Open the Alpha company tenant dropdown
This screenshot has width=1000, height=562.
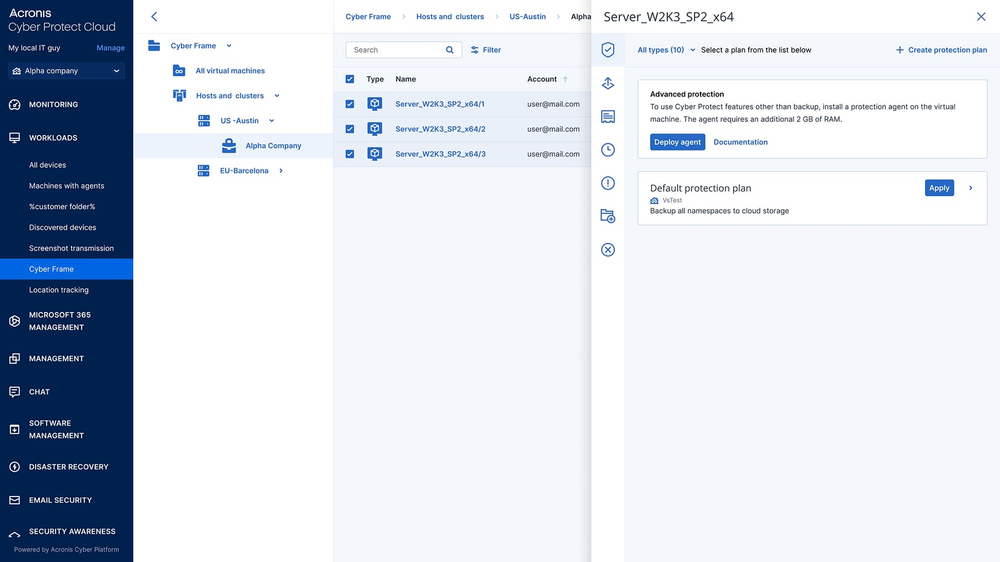click(x=66, y=71)
